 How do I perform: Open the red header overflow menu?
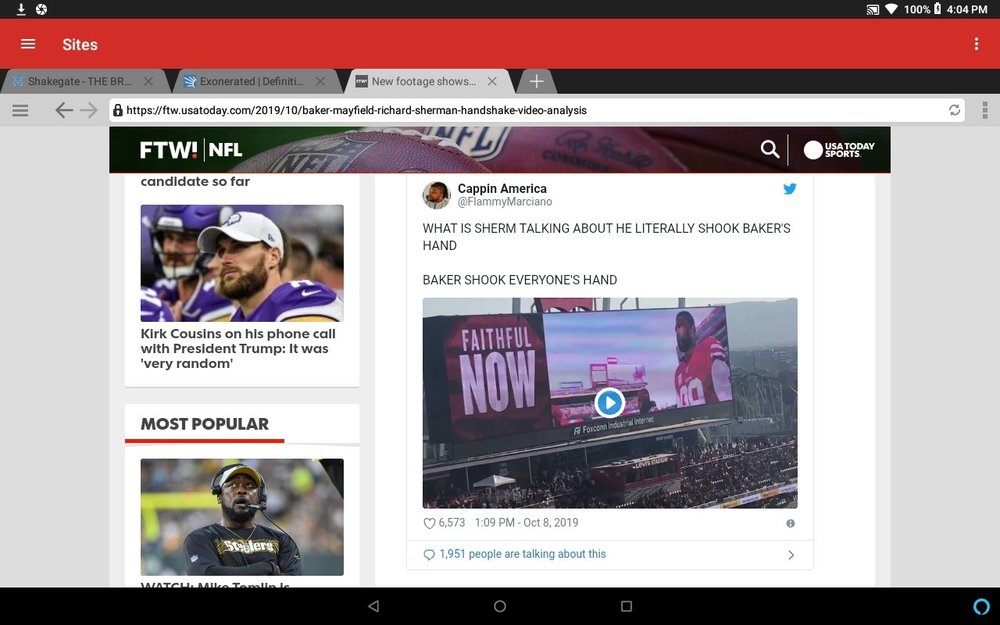point(976,43)
